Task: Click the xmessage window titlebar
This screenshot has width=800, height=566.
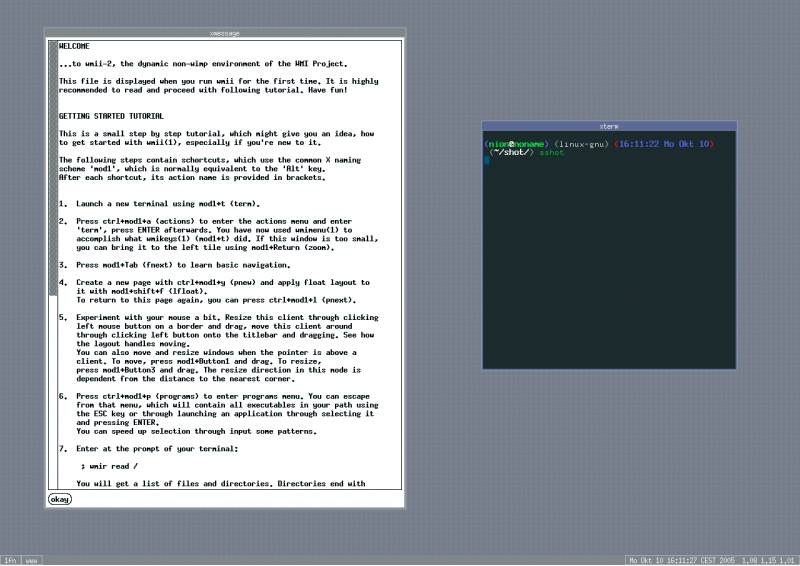Action: [x=225, y=33]
